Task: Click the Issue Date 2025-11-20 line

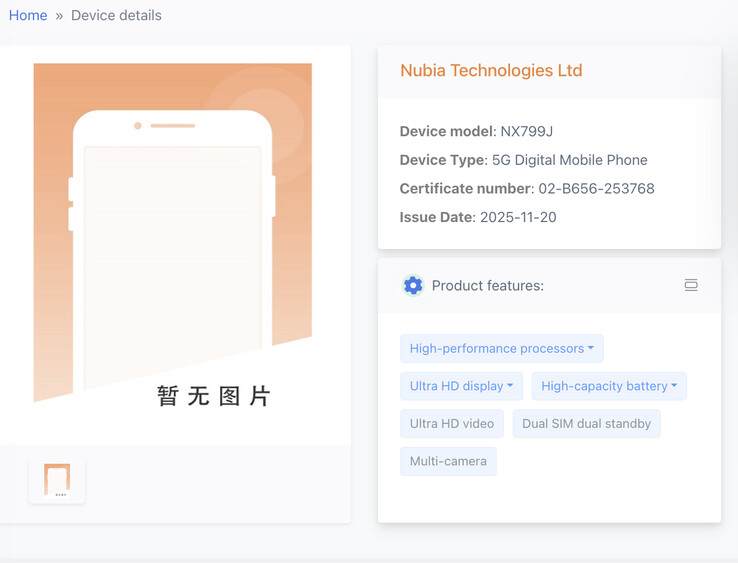Action: (x=478, y=217)
